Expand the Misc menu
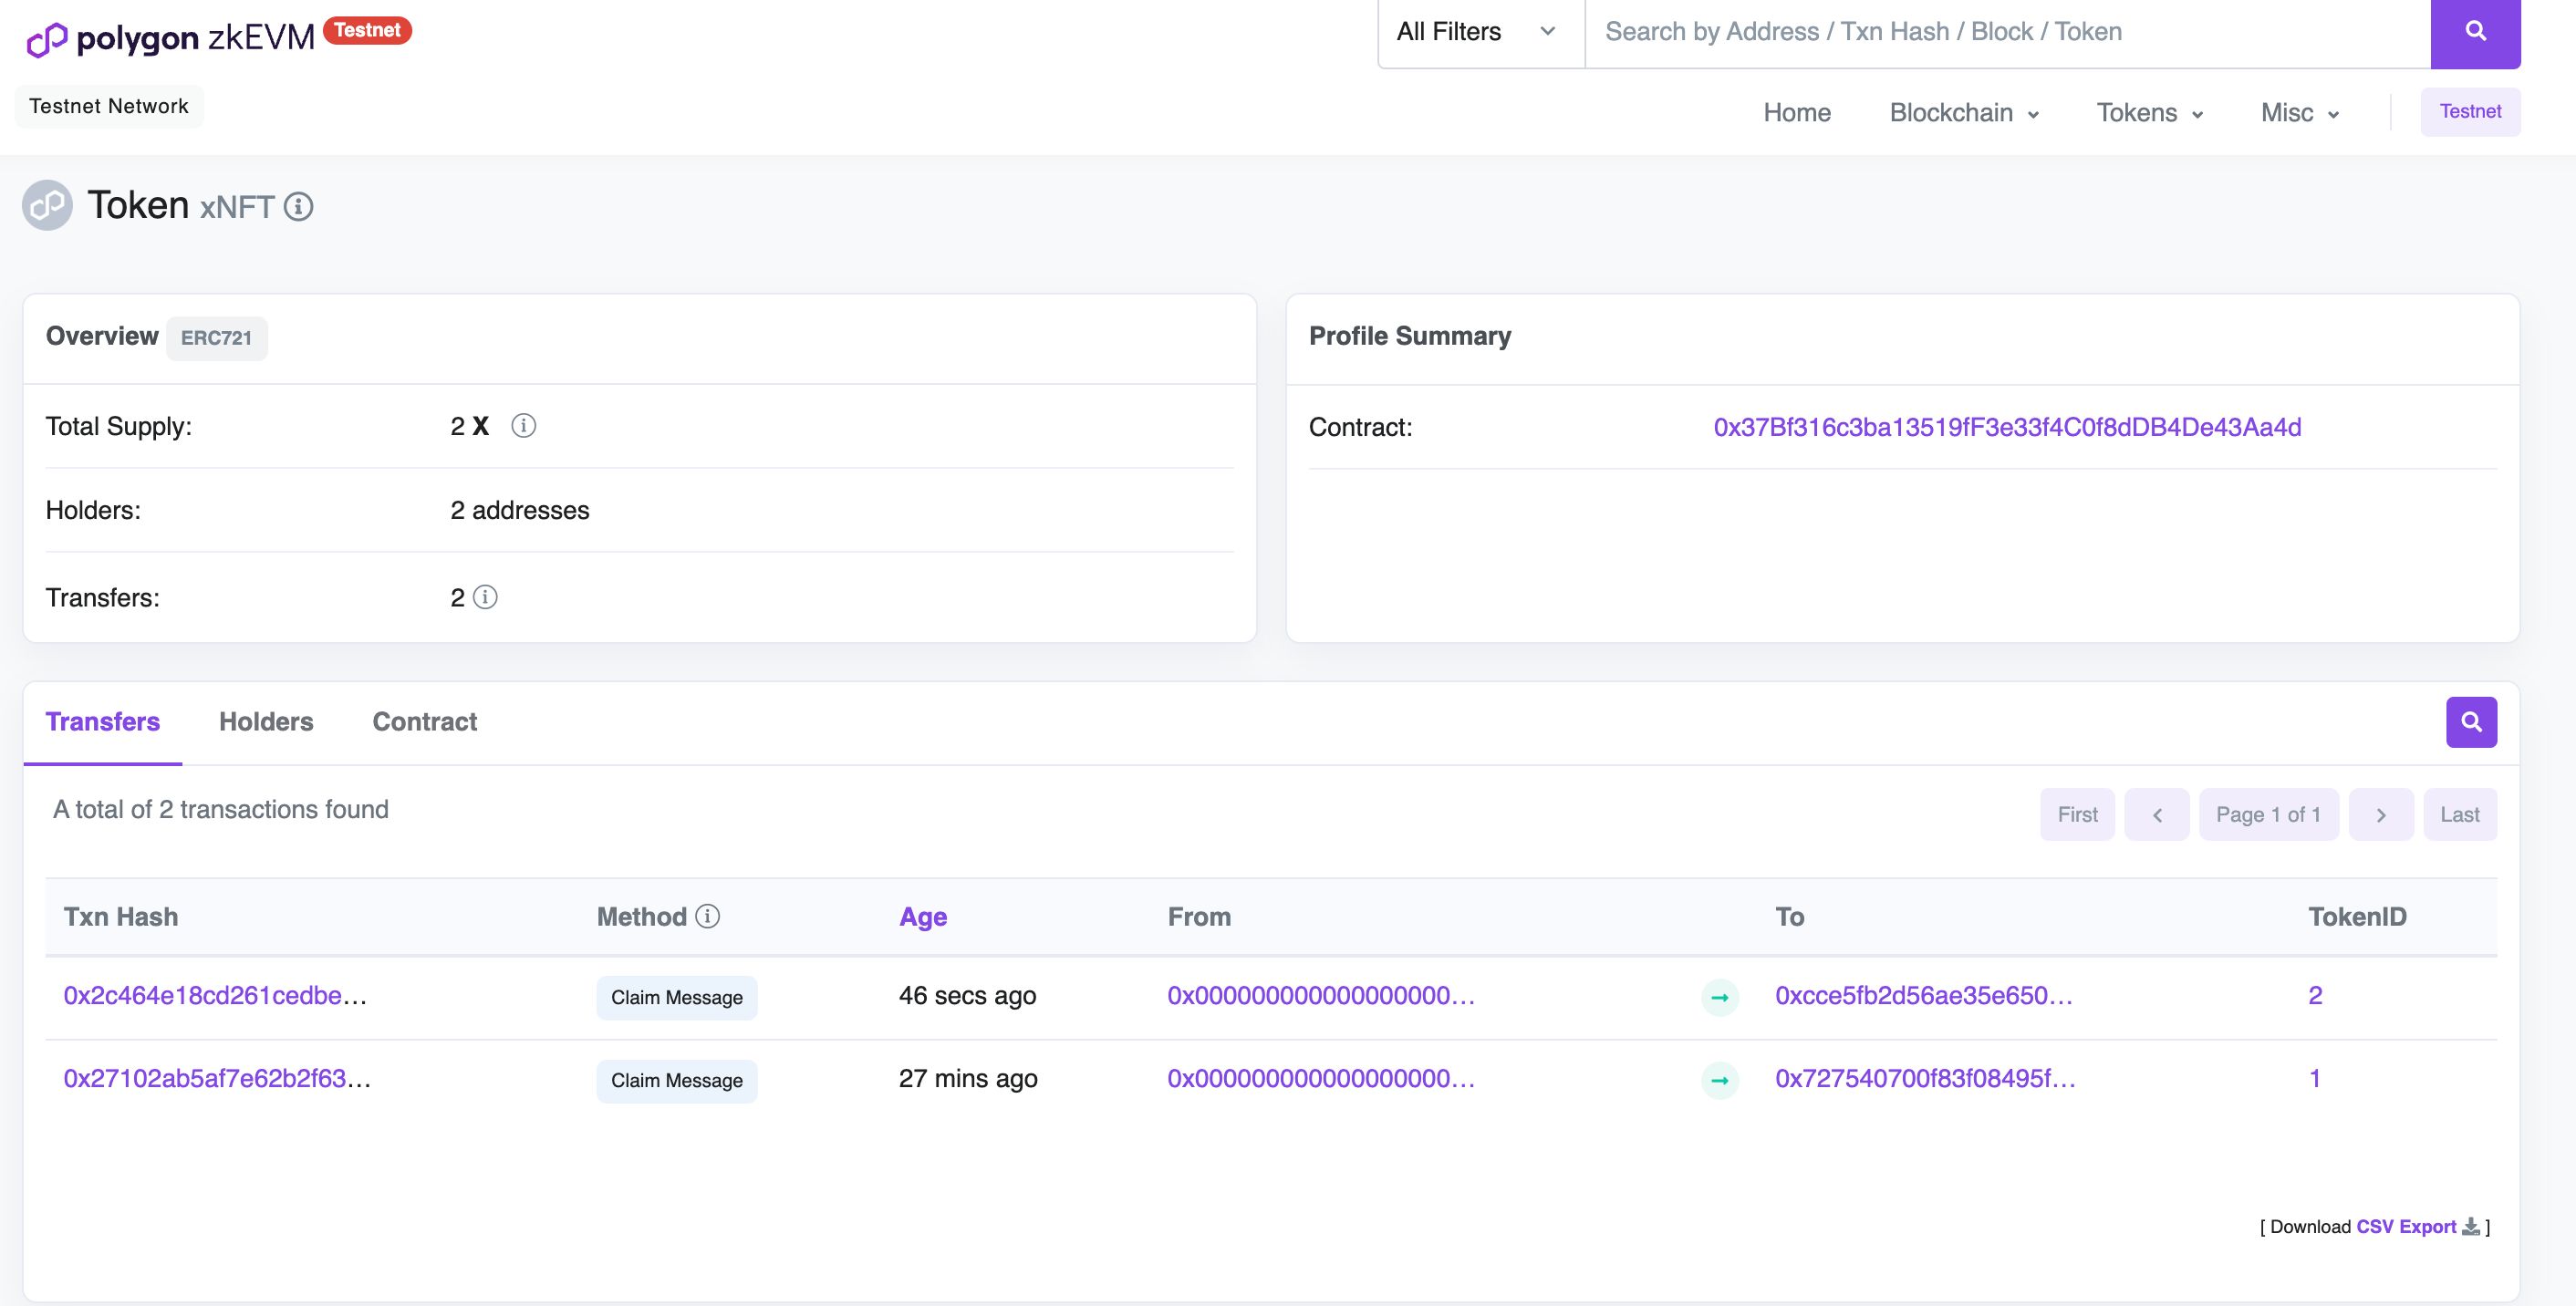This screenshot has height=1306, width=2576. click(2300, 113)
